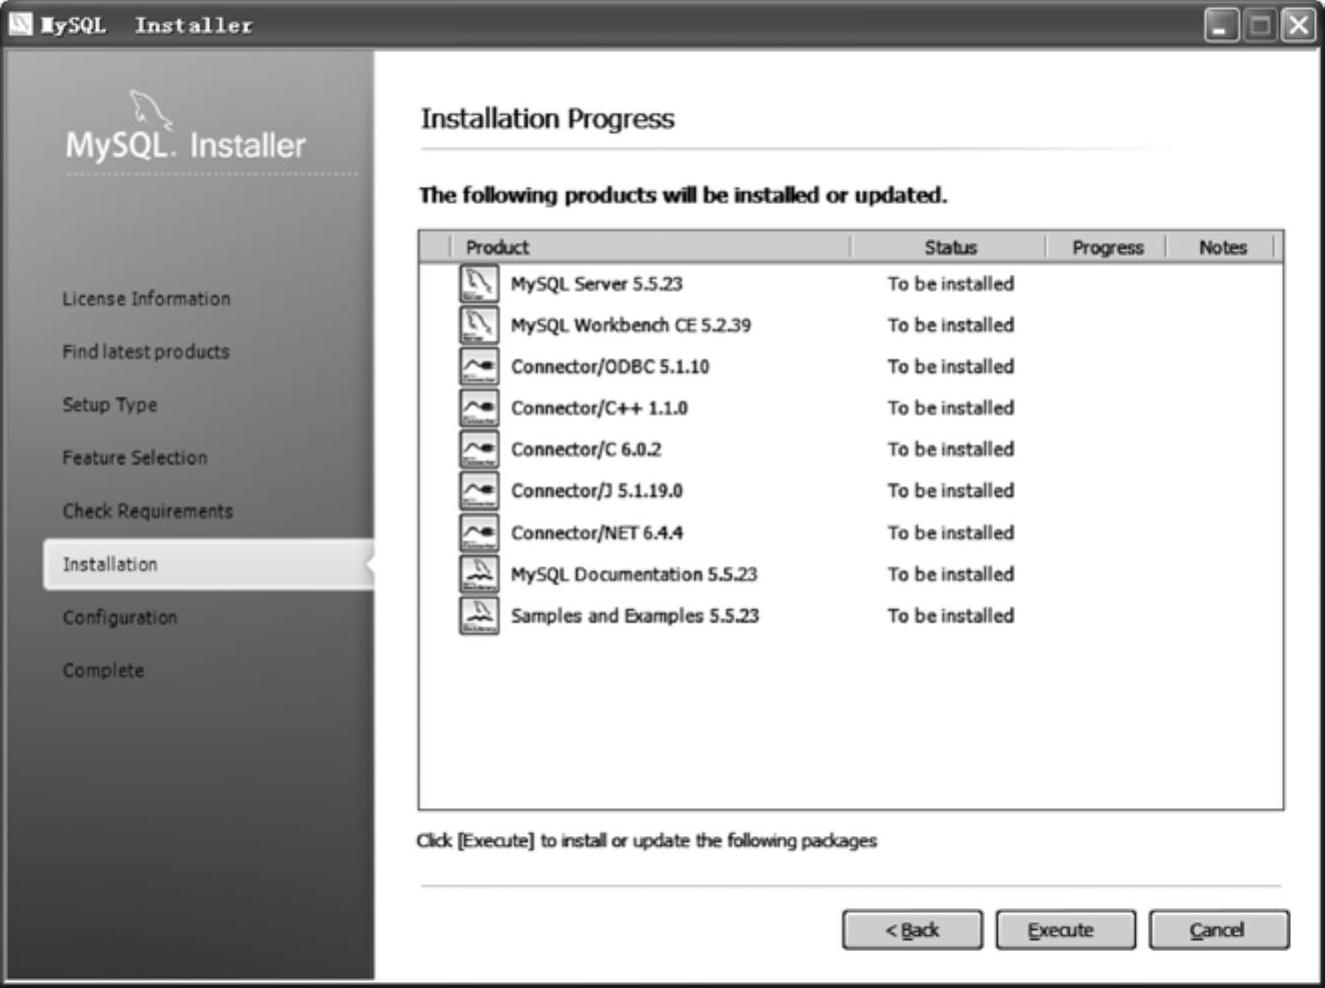Click the MySQL Server 5.5.23 product icon

coord(479,283)
